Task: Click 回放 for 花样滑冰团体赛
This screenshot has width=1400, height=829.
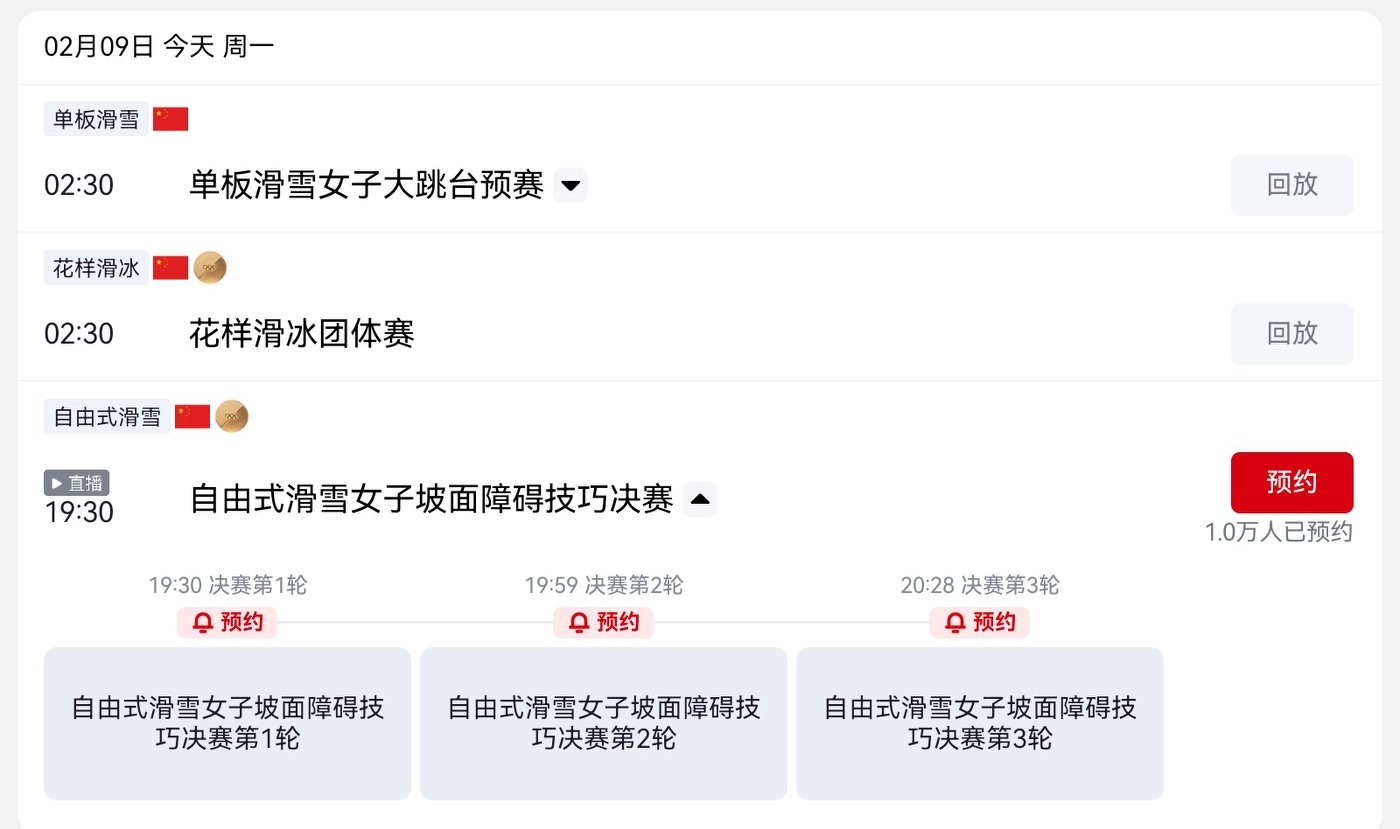Action: click(x=1291, y=333)
